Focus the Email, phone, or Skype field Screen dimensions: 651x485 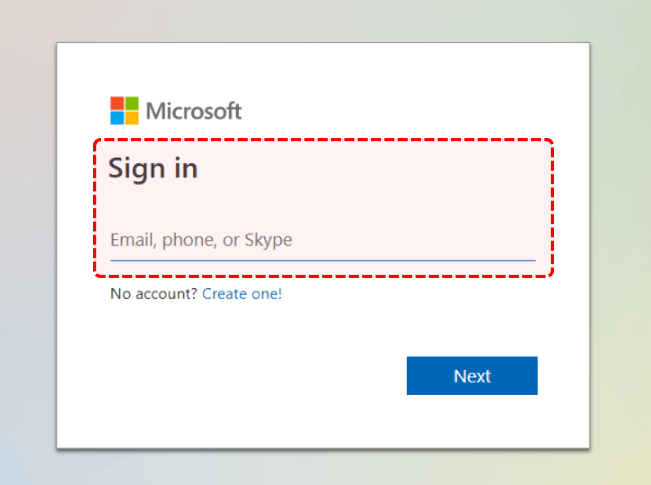point(323,240)
